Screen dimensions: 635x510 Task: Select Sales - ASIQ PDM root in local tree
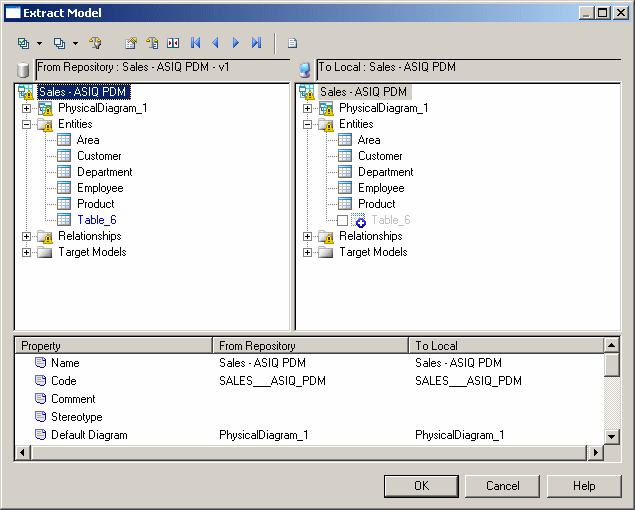click(364, 92)
